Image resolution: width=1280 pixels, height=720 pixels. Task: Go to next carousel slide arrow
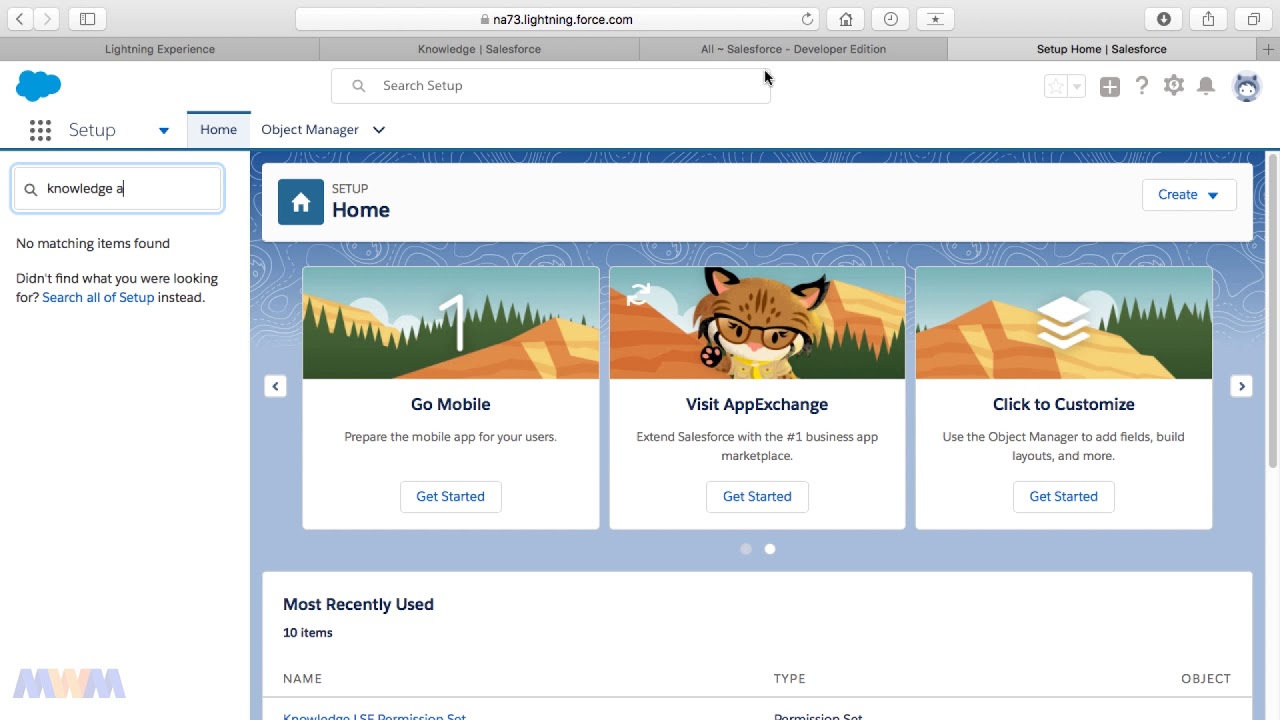[1241, 386]
